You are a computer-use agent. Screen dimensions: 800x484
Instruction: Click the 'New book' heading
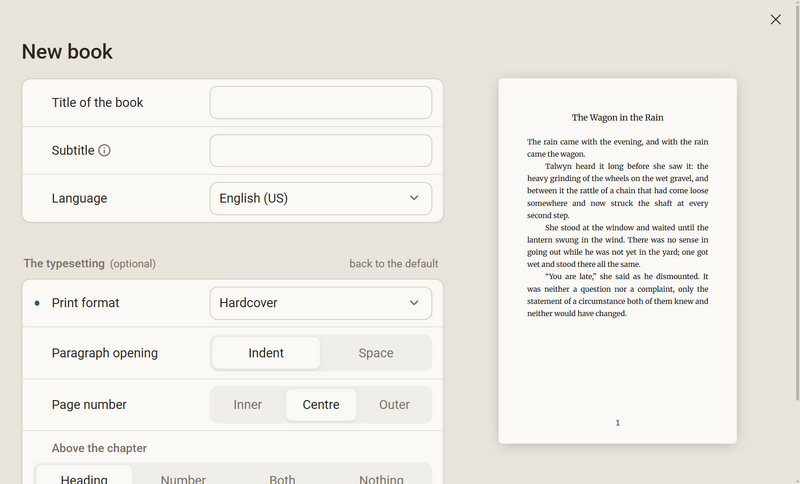(67, 52)
